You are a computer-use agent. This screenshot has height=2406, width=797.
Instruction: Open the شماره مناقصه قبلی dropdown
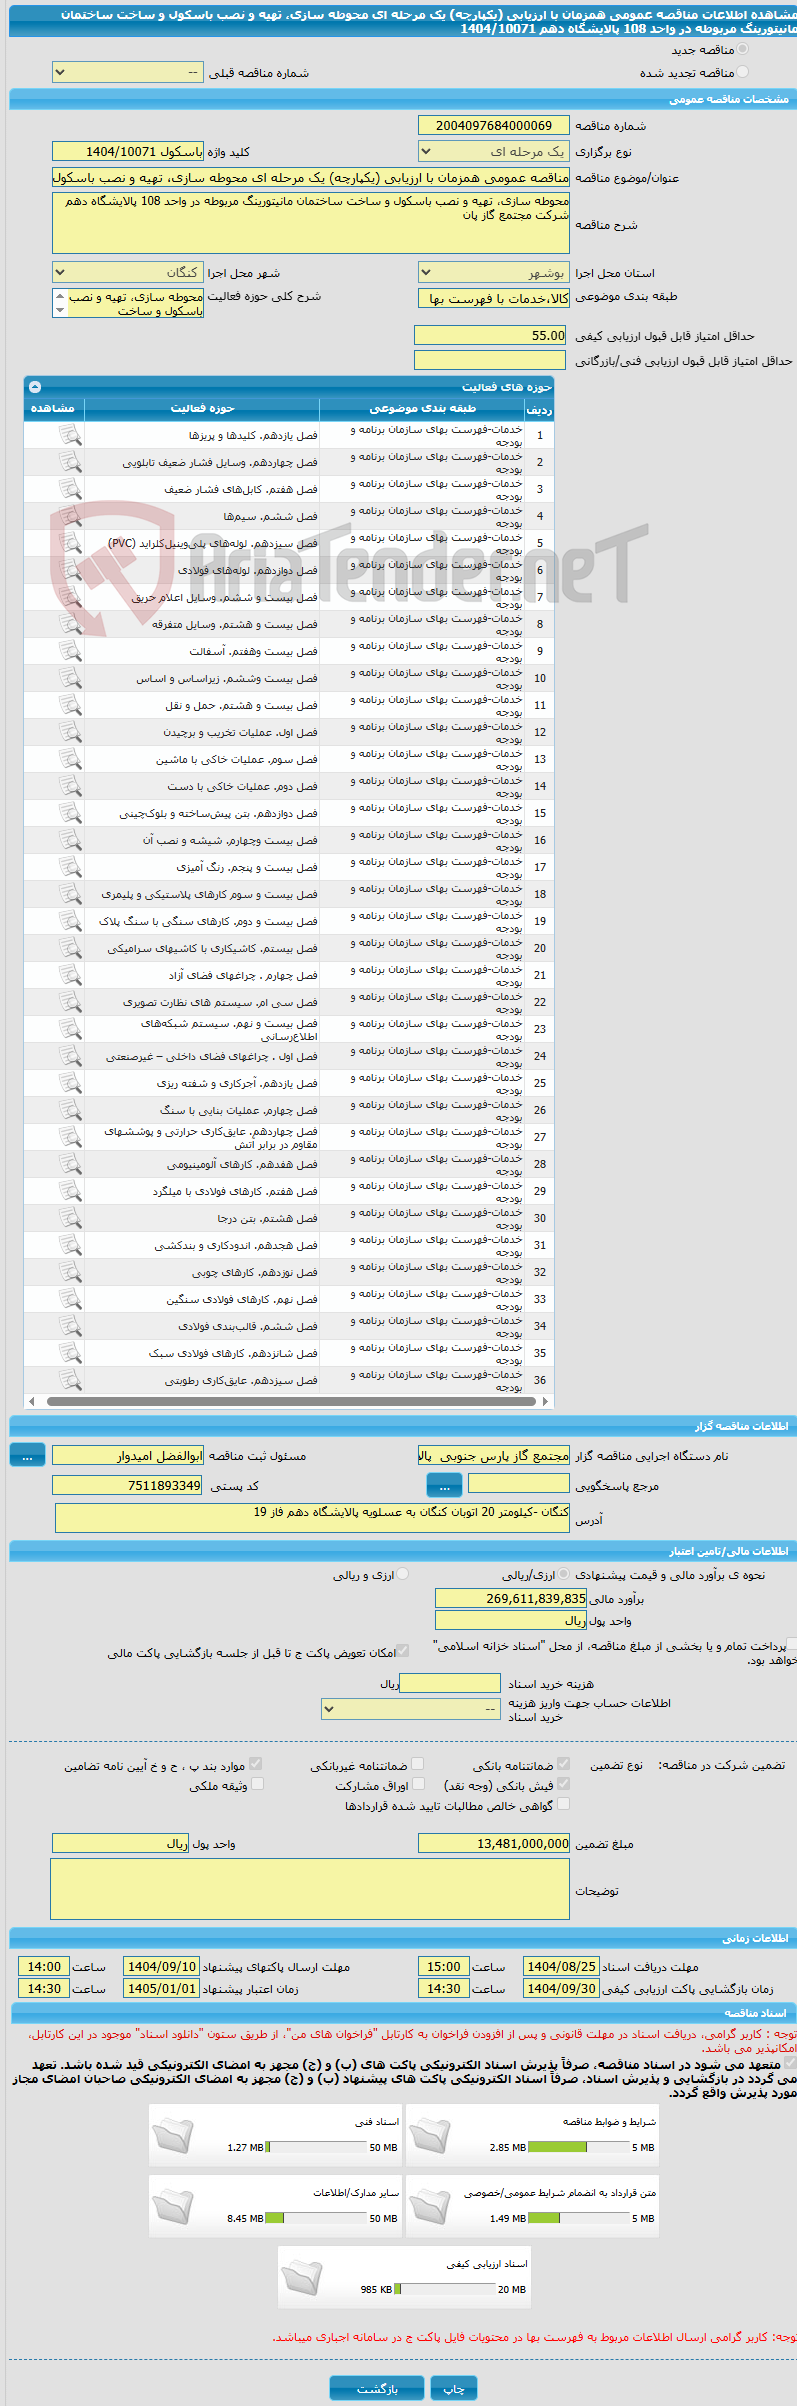coord(127,72)
